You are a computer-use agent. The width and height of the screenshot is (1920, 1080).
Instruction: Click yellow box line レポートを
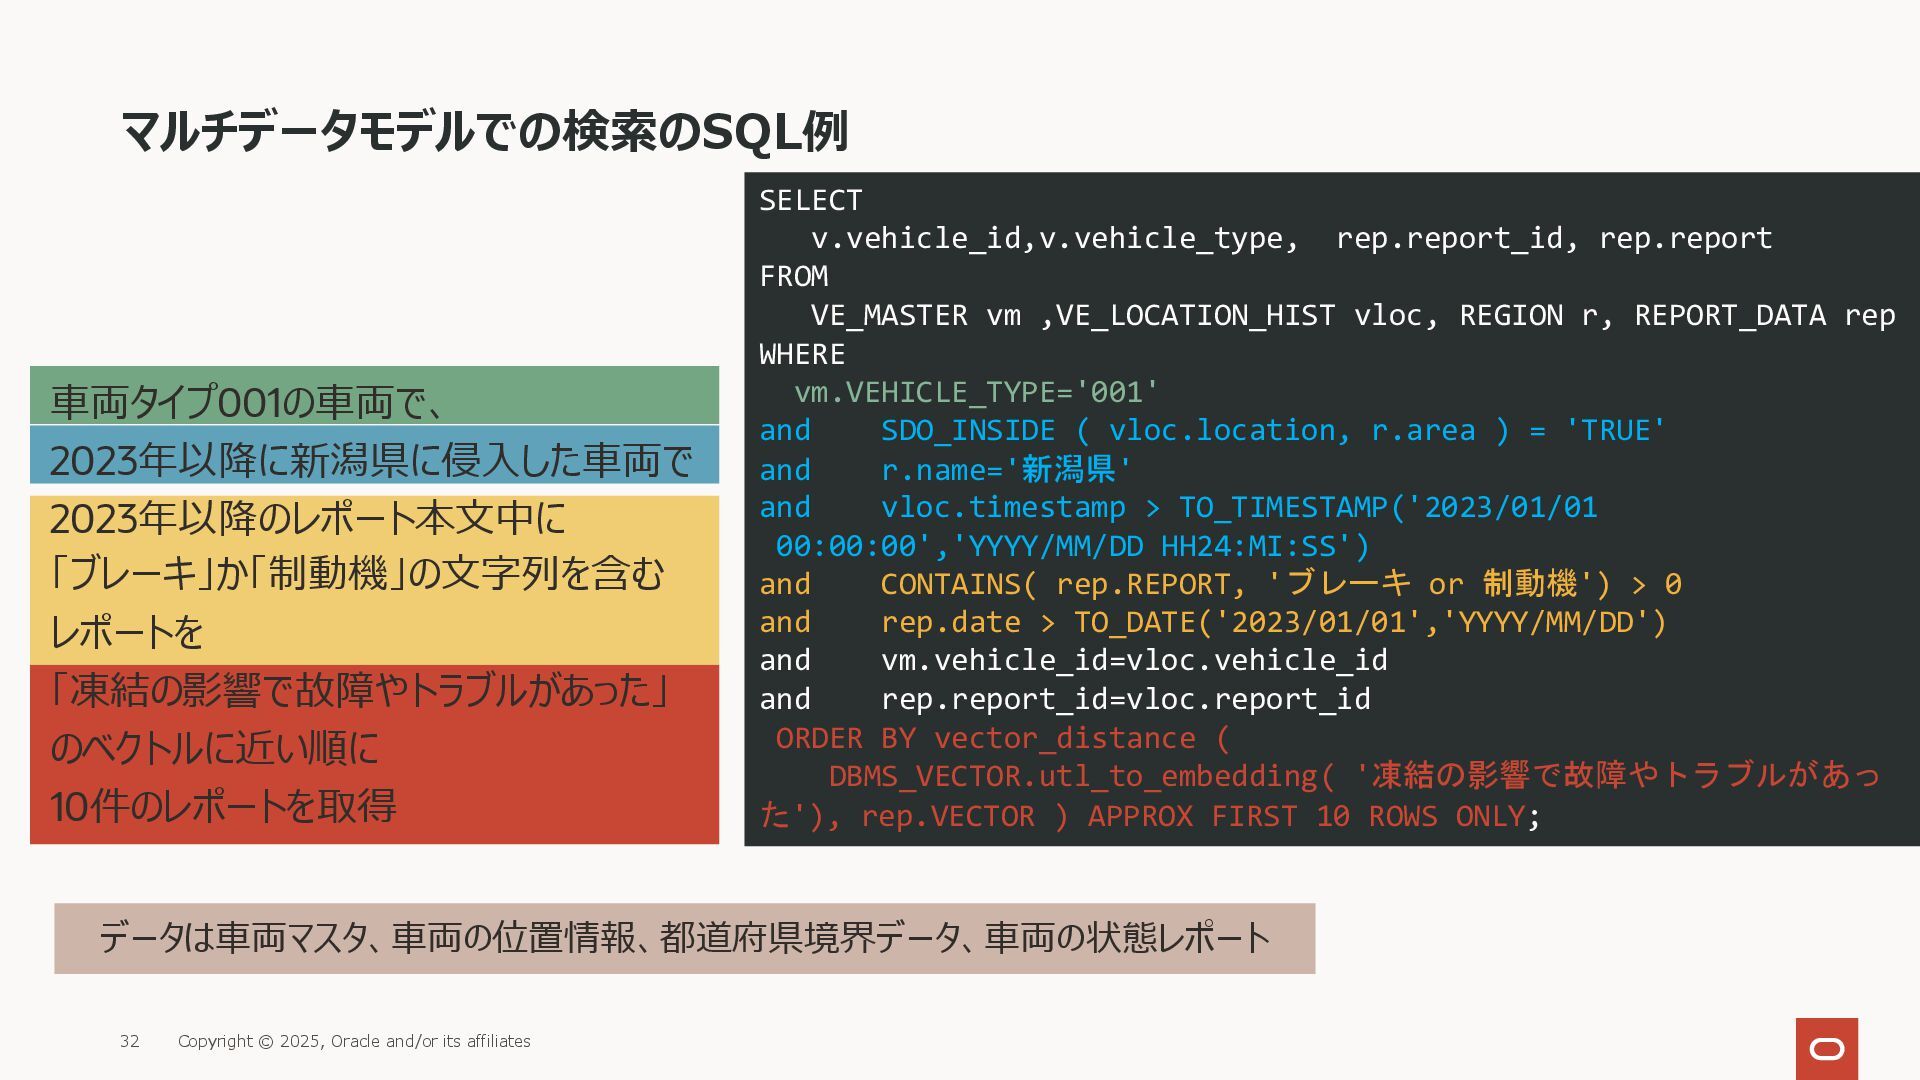point(127,631)
